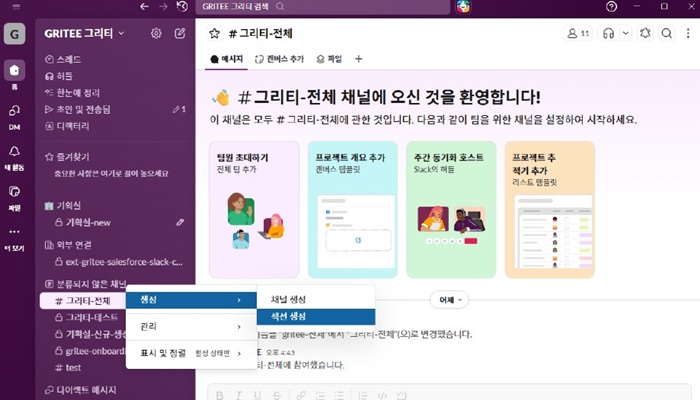Viewport: 700px width, 400px height.
Task: View the 11 channel members
Action: click(x=578, y=33)
